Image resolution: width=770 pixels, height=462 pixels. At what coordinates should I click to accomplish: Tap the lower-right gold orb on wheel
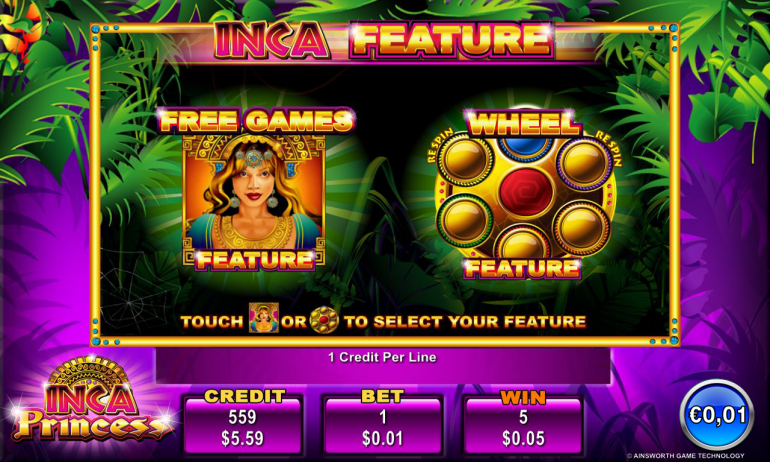pyautogui.click(x=581, y=227)
